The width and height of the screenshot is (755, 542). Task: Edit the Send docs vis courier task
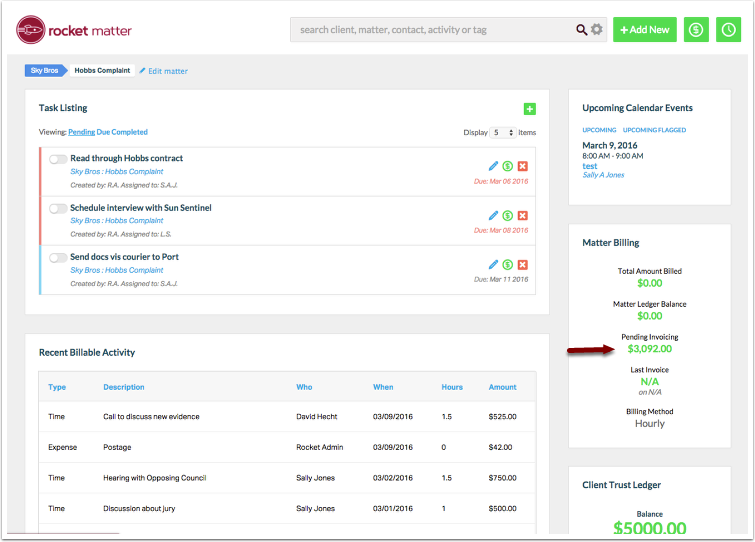pyautogui.click(x=493, y=265)
